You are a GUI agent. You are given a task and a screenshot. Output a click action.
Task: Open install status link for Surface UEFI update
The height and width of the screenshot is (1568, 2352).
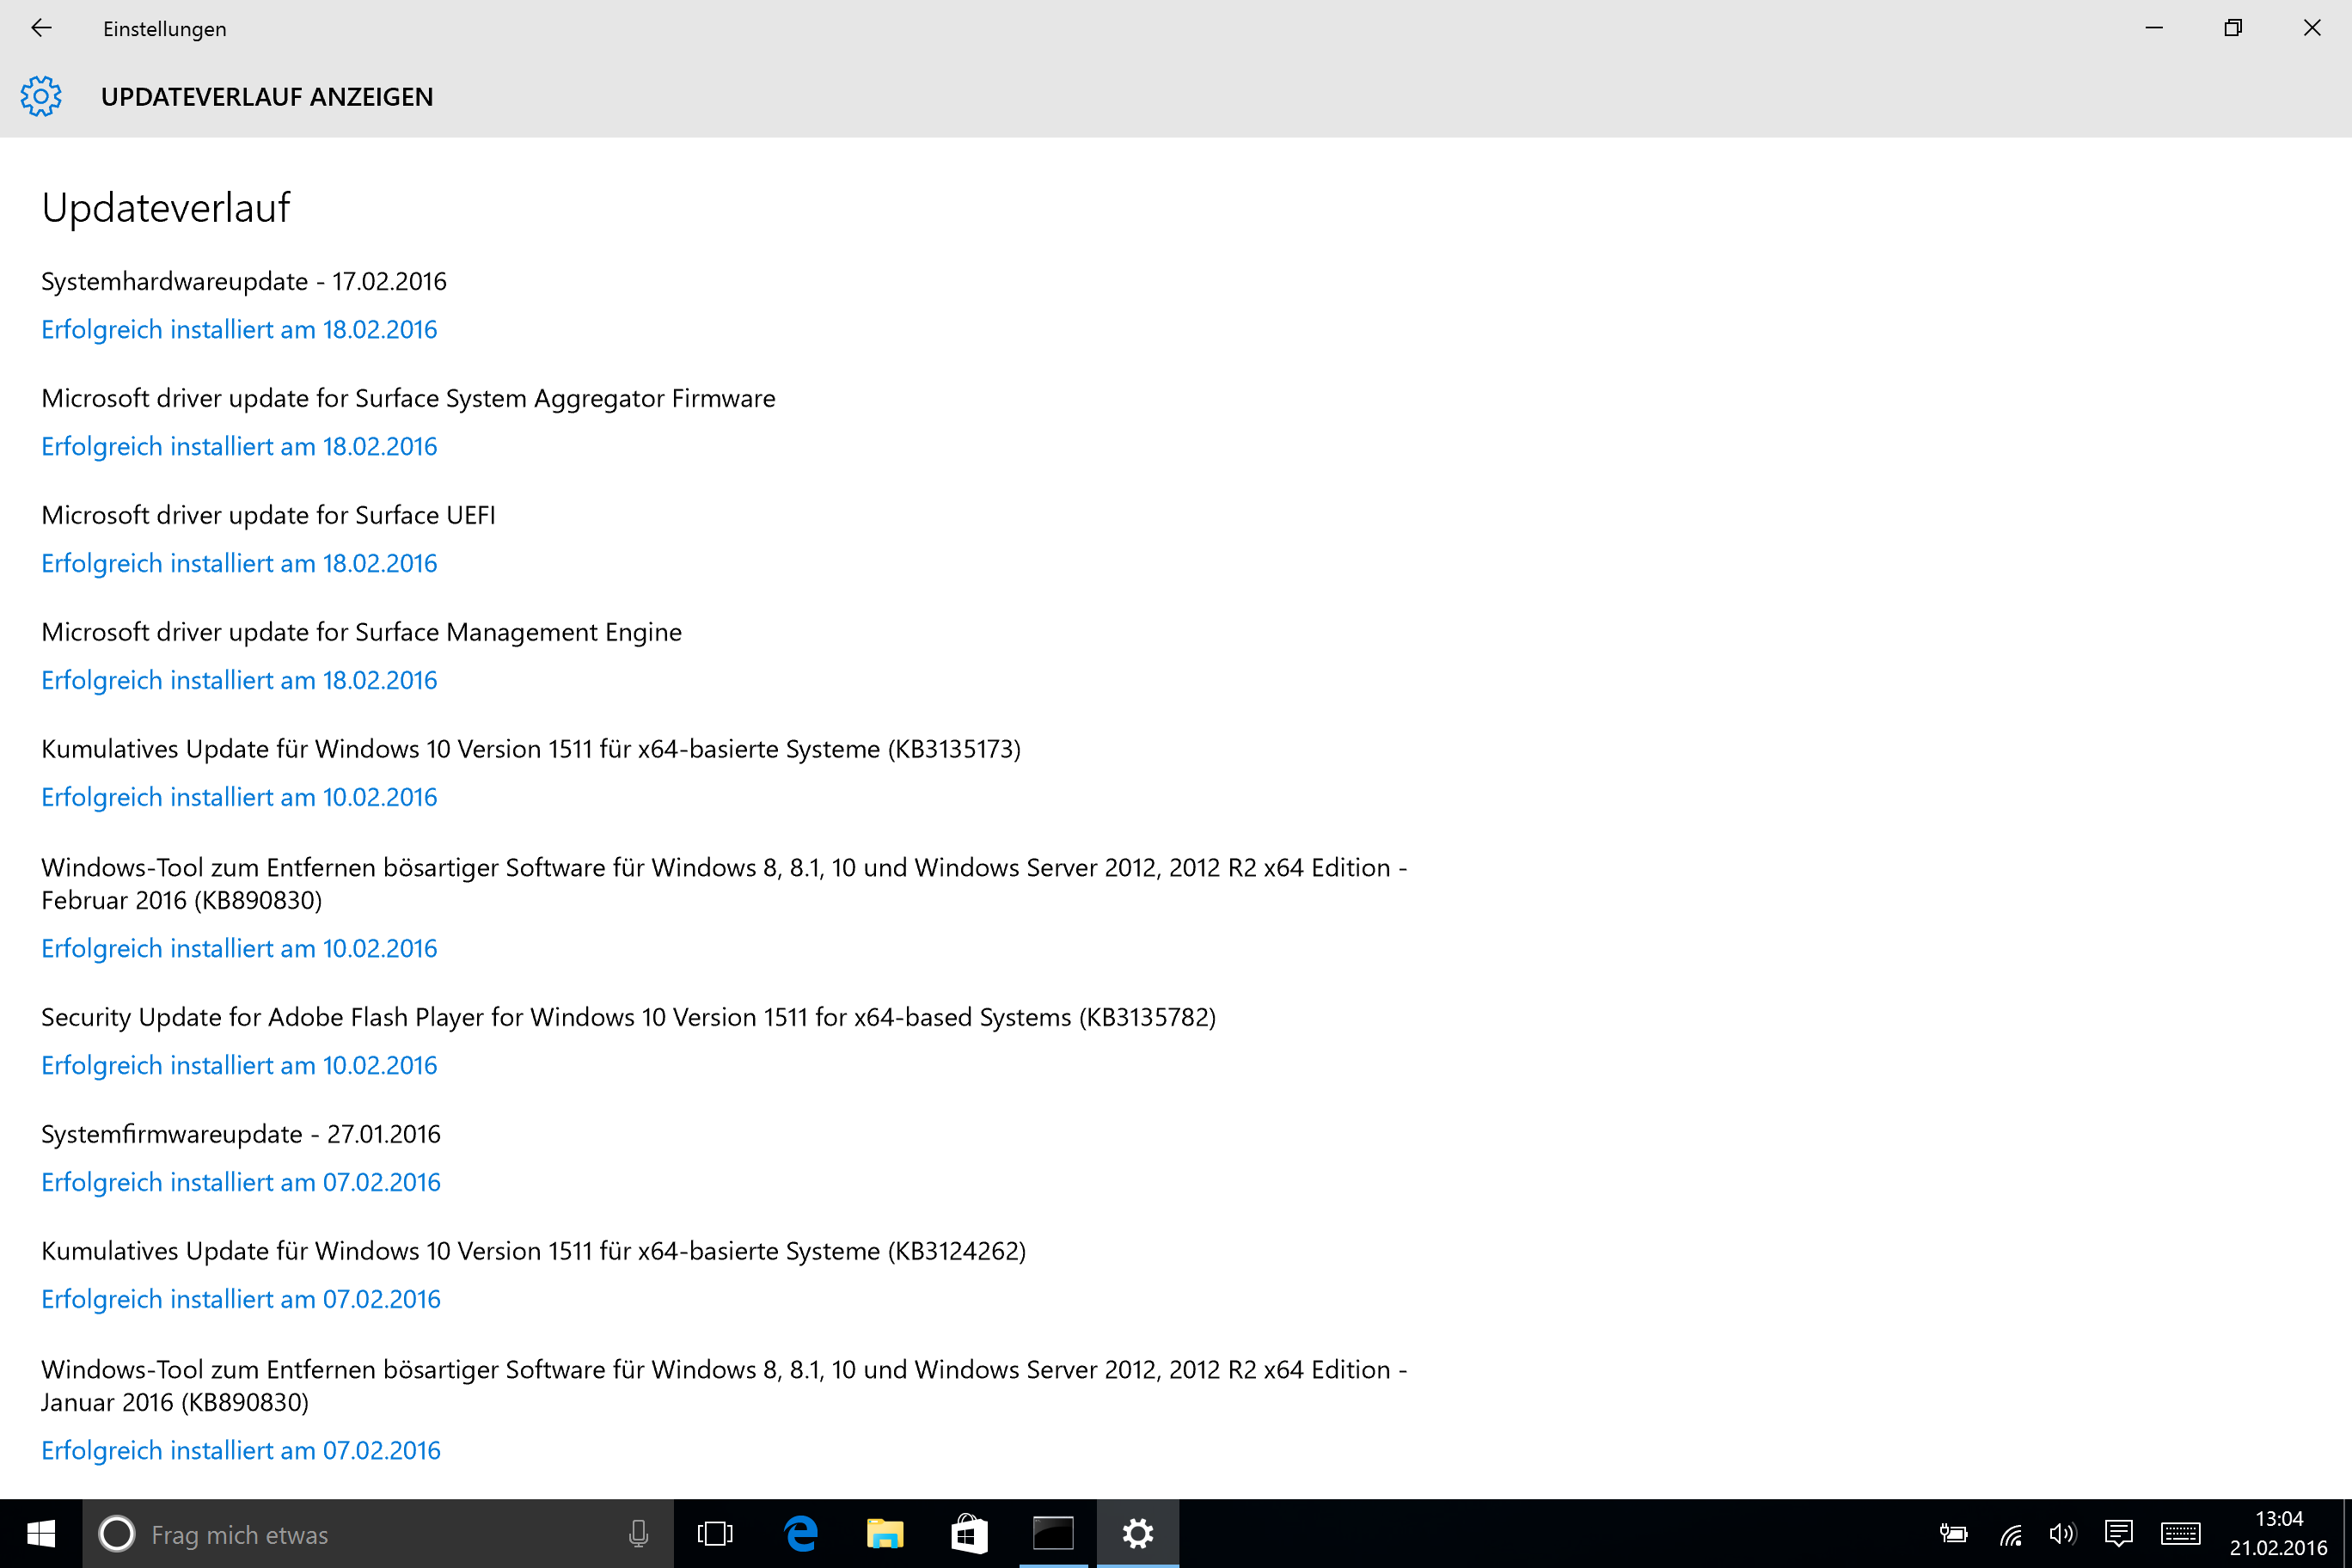239,564
